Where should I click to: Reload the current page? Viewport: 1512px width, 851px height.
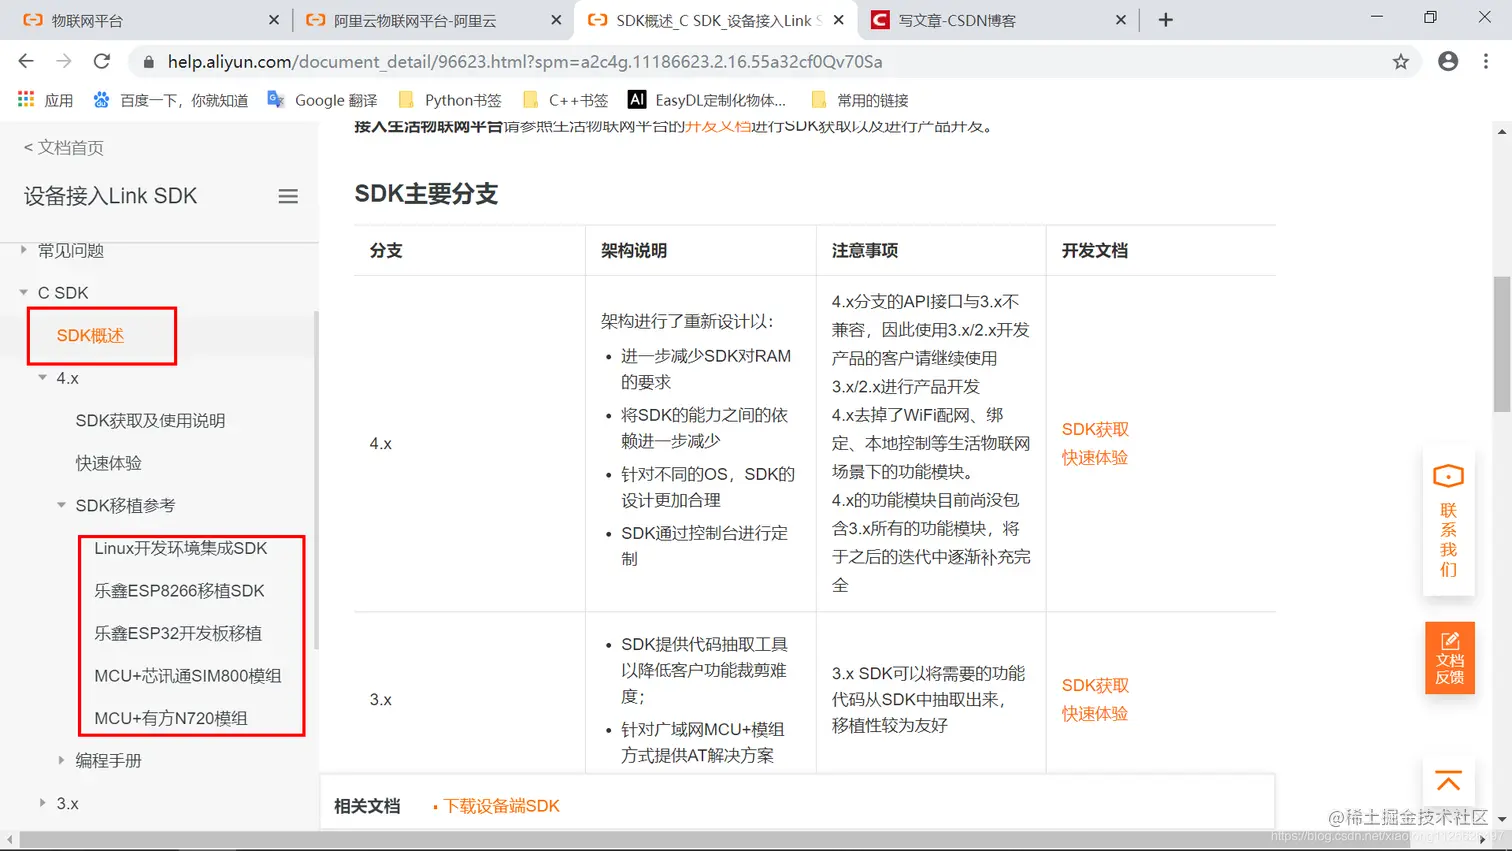click(102, 61)
